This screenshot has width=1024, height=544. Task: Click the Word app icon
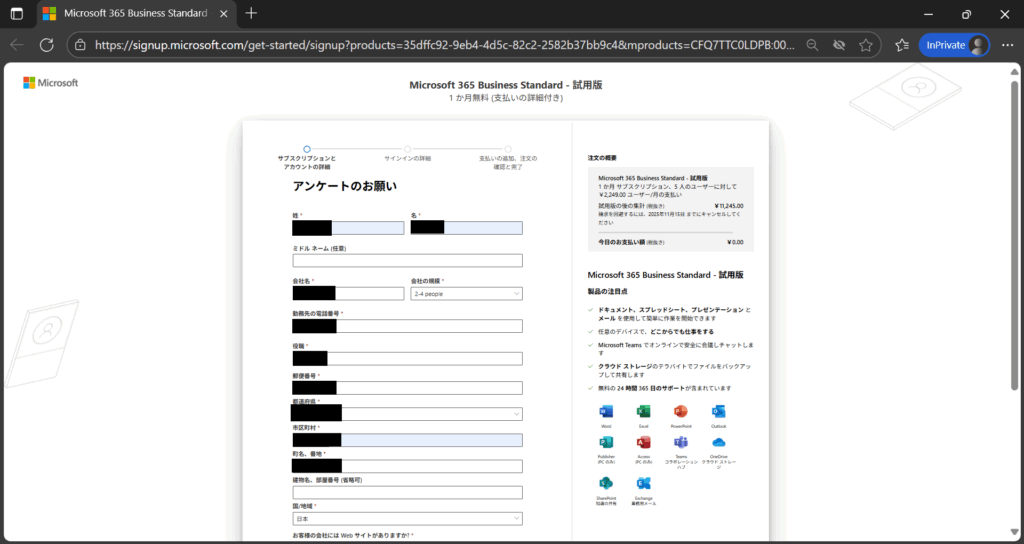click(x=606, y=412)
